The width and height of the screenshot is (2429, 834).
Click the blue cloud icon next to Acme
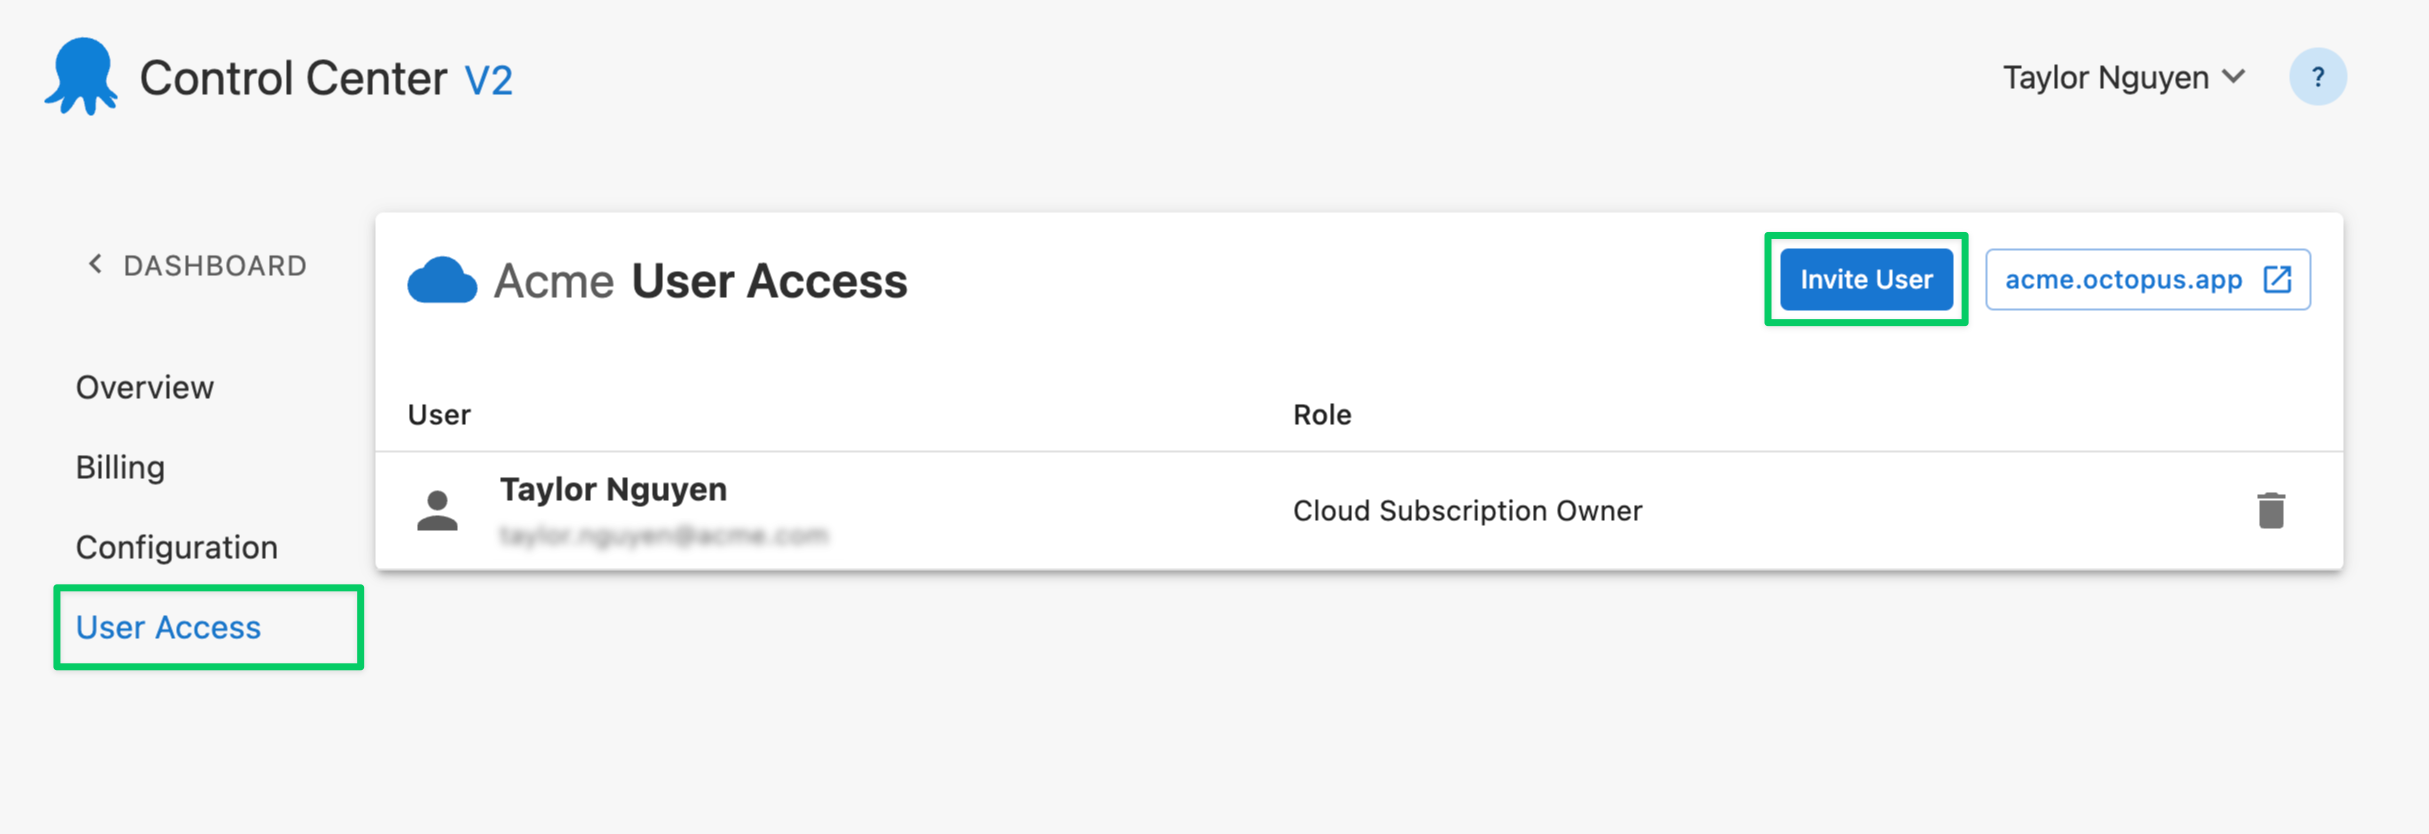(442, 280)
